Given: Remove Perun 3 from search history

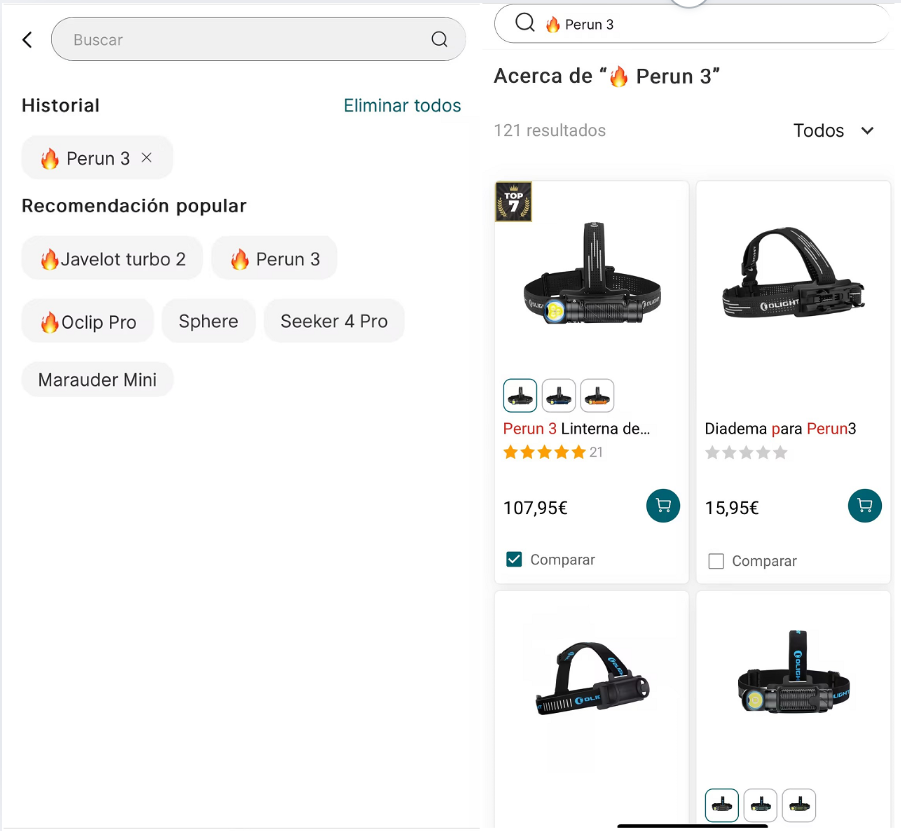Looking at the screenshot, I should point(147,157).
